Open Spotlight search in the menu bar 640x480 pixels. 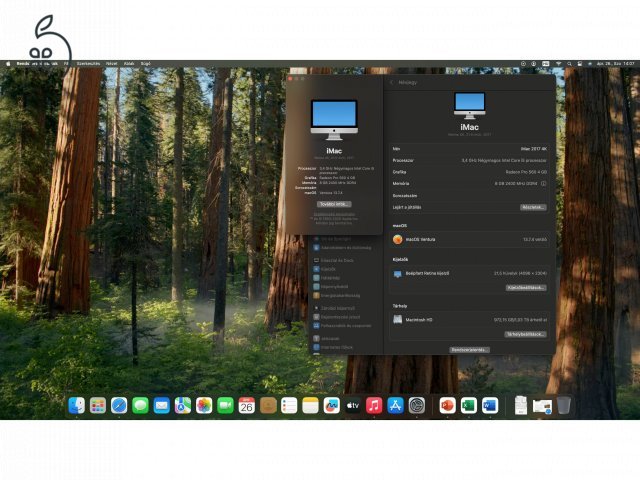(569, 64)
